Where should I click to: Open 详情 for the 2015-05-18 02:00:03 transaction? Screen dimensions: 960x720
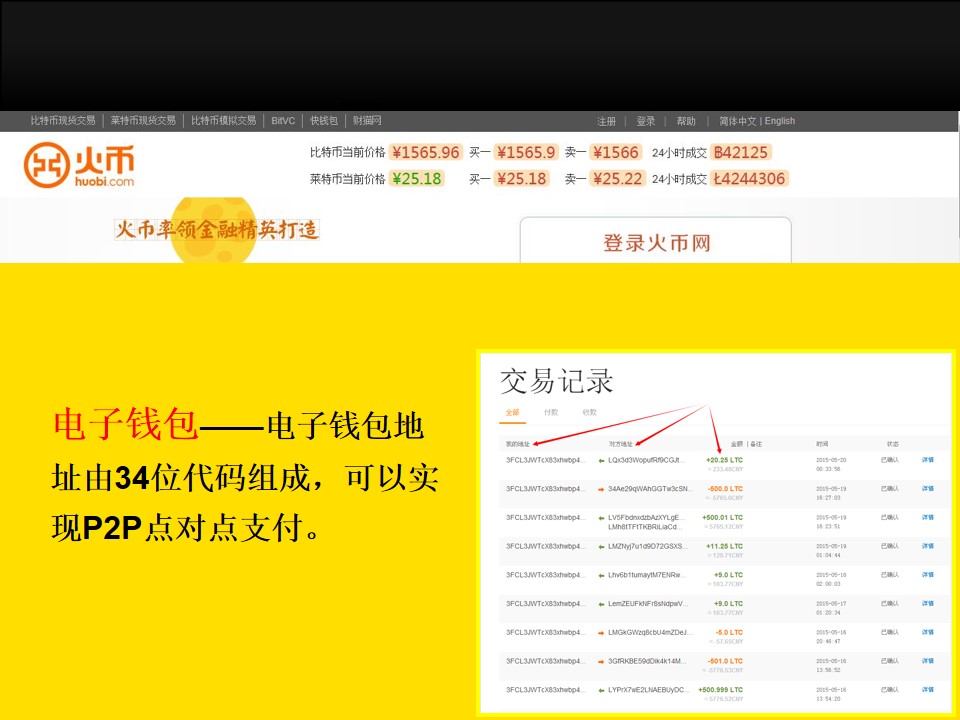[928, 575]
